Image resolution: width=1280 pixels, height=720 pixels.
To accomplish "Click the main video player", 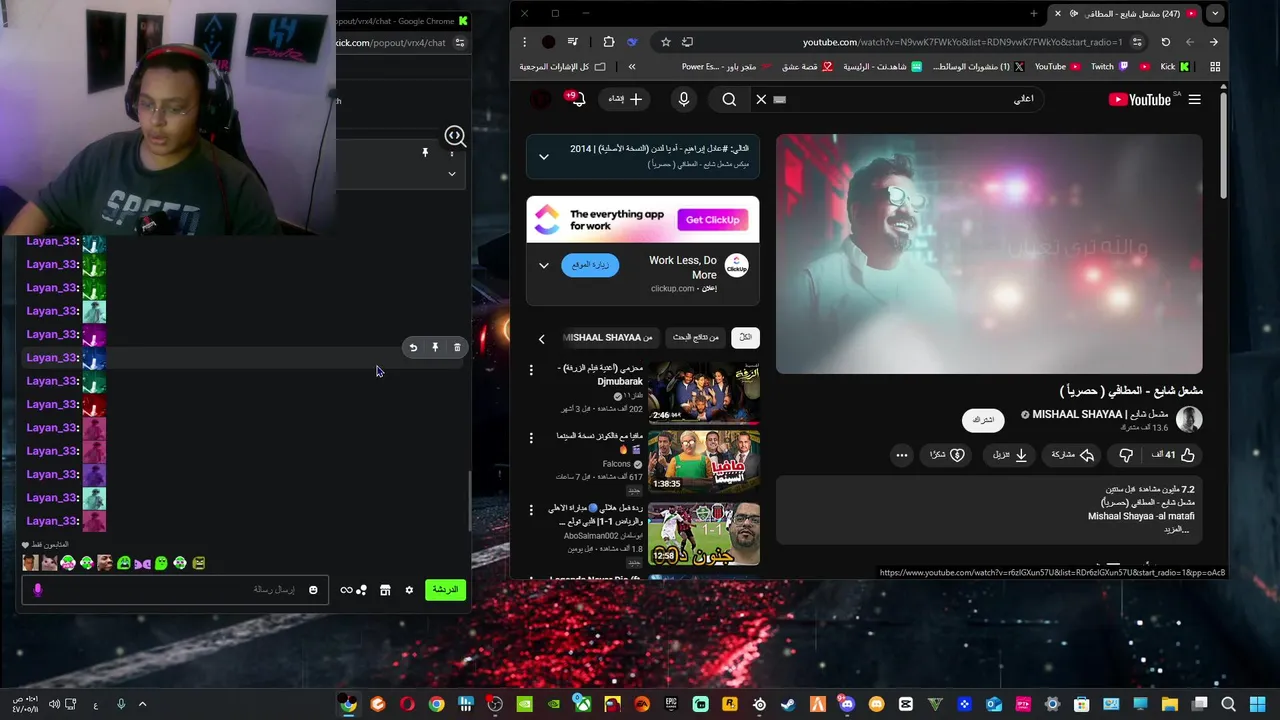I will coord(989,253).
